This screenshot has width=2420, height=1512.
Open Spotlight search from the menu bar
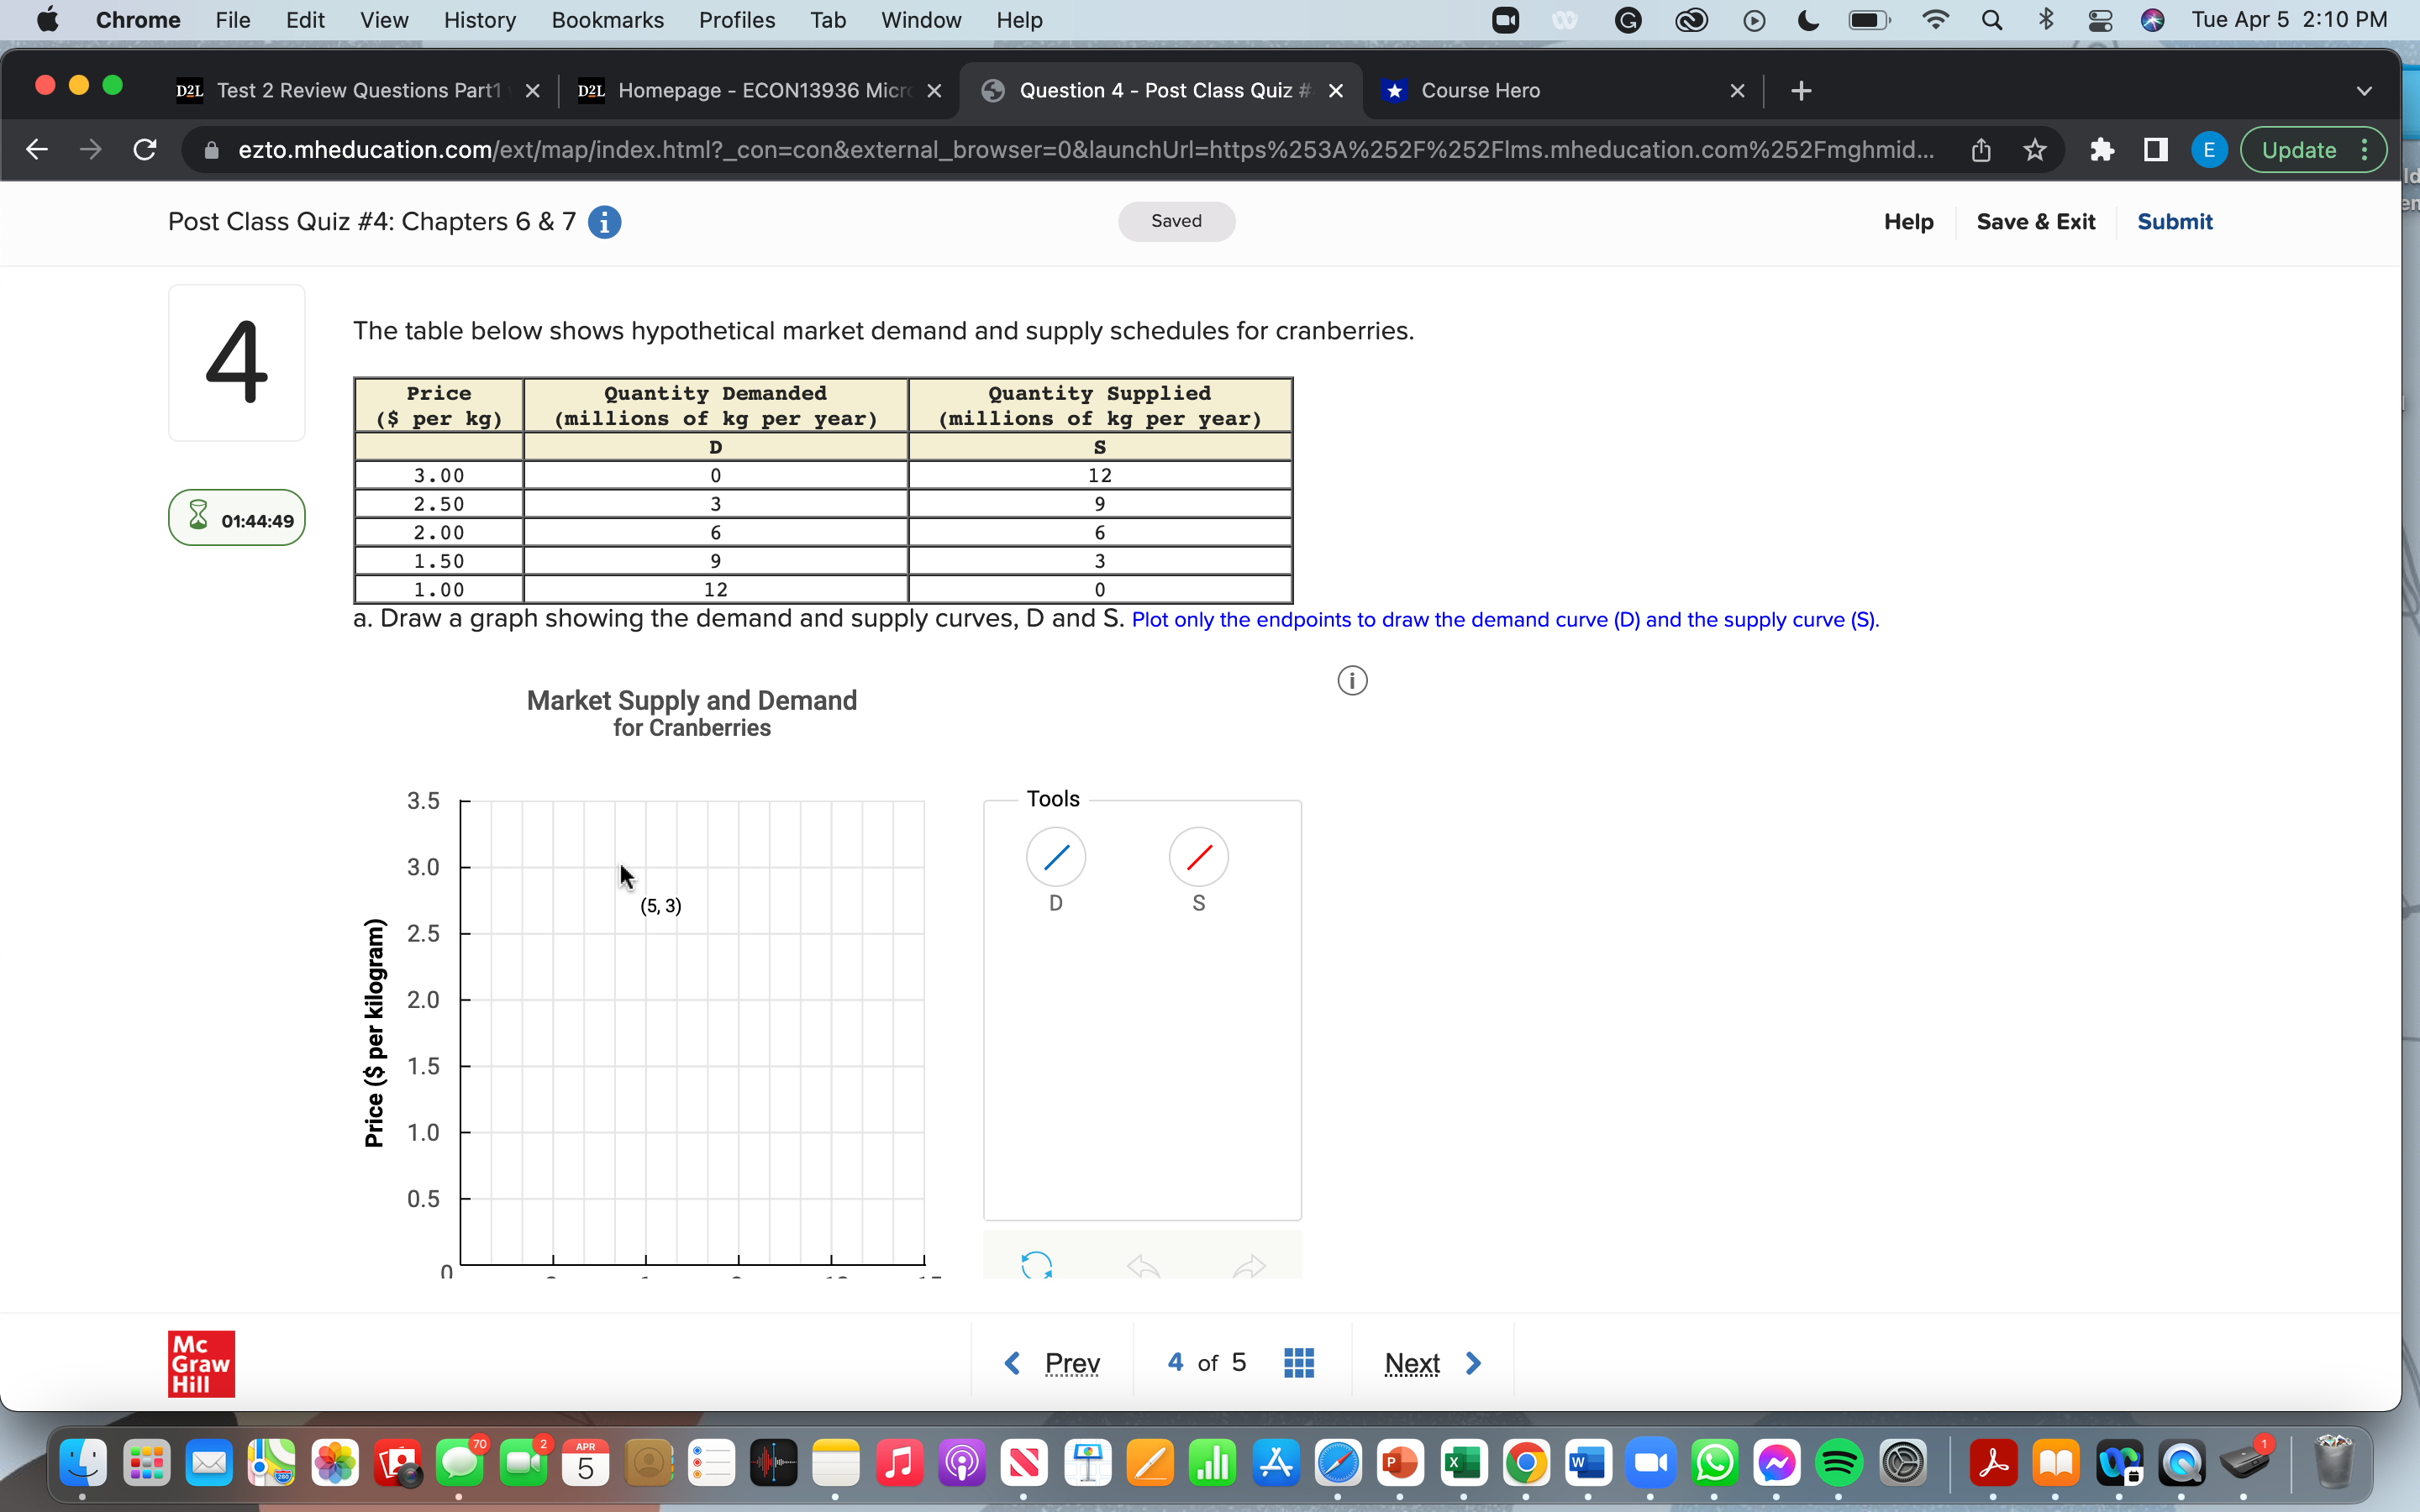pyautogui.click(x=1992, y=19)
